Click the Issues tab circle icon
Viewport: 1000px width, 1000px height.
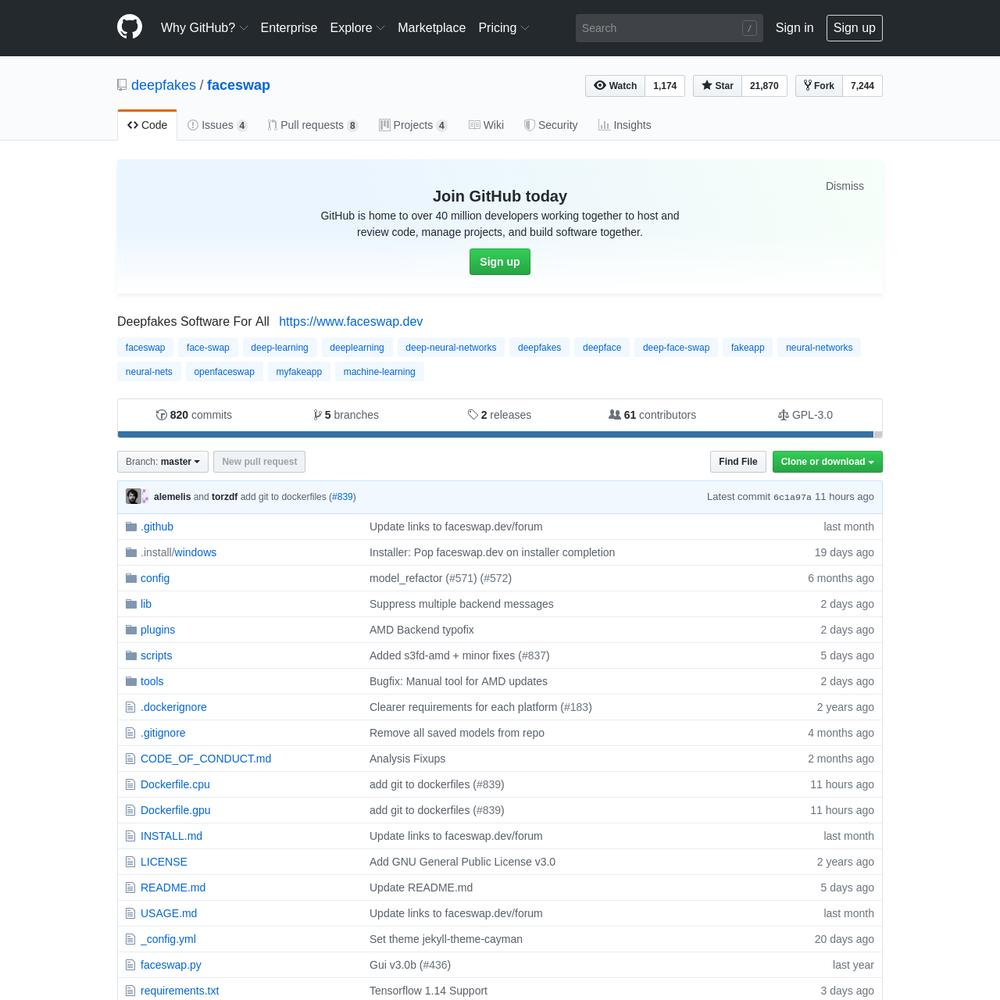point(193,125)
